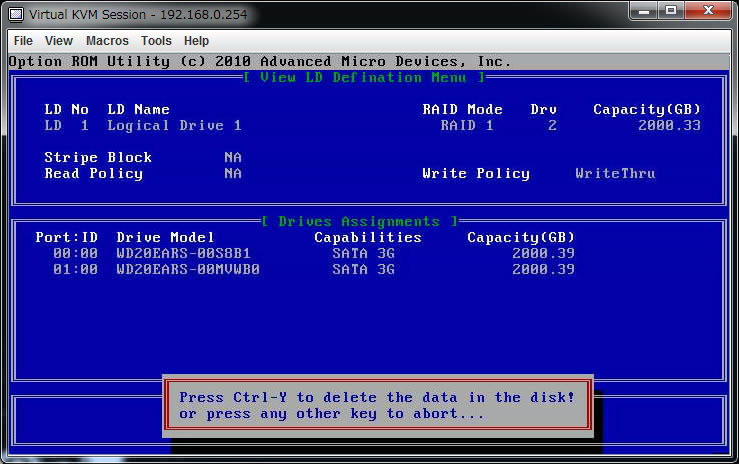Screen dimensions: 739x464
Task: Click capacity '2000.39' of drive 00:00
Action: tap(543, 253)
